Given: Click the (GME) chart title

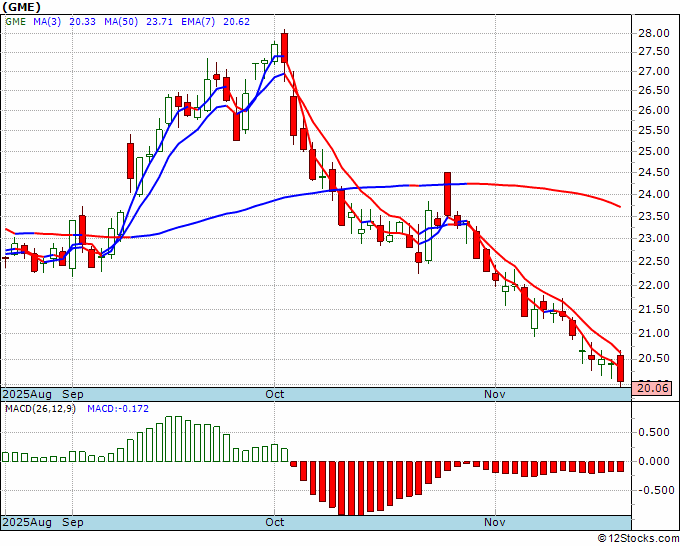Looking at the screenshot, I should coord(21,7).
